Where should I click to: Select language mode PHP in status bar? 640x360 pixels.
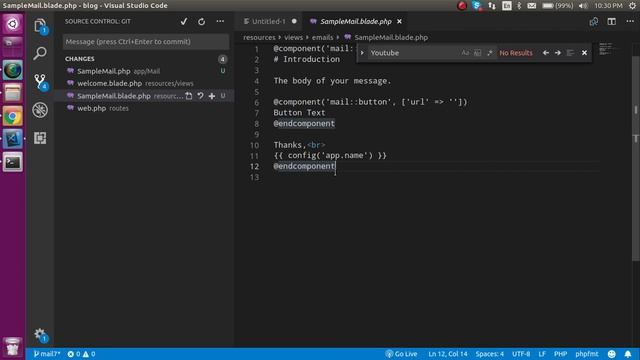coord(560,354)
